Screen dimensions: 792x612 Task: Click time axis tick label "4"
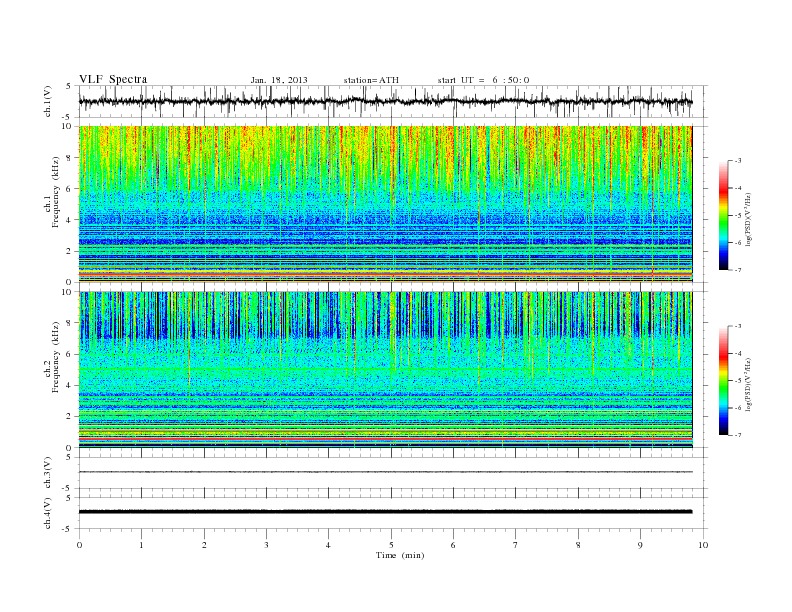[328, 545]
